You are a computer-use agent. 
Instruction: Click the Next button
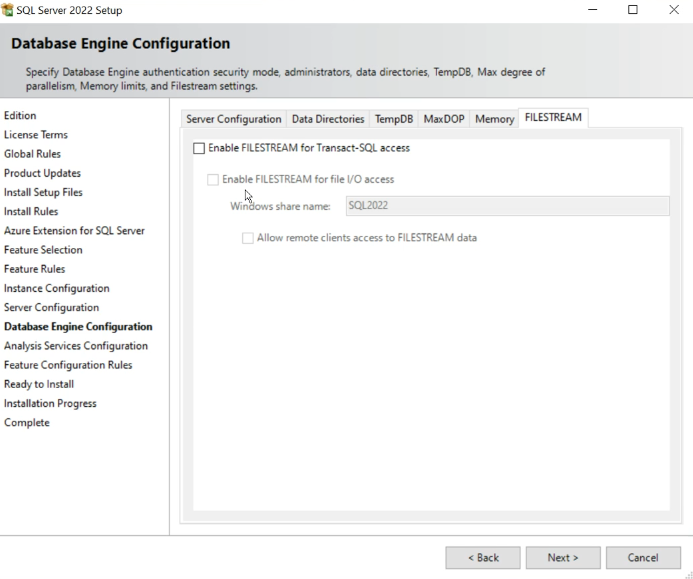pos(563,558)
